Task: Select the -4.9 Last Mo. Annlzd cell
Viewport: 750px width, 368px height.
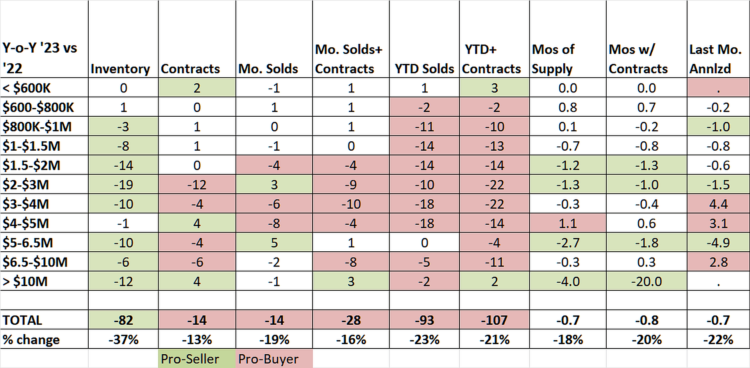Action: point(717,242)
